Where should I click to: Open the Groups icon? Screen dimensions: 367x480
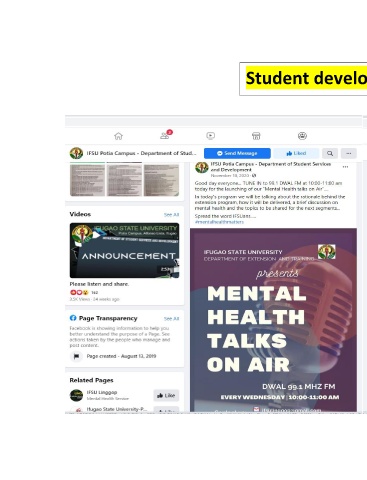[x=302, y=136]
